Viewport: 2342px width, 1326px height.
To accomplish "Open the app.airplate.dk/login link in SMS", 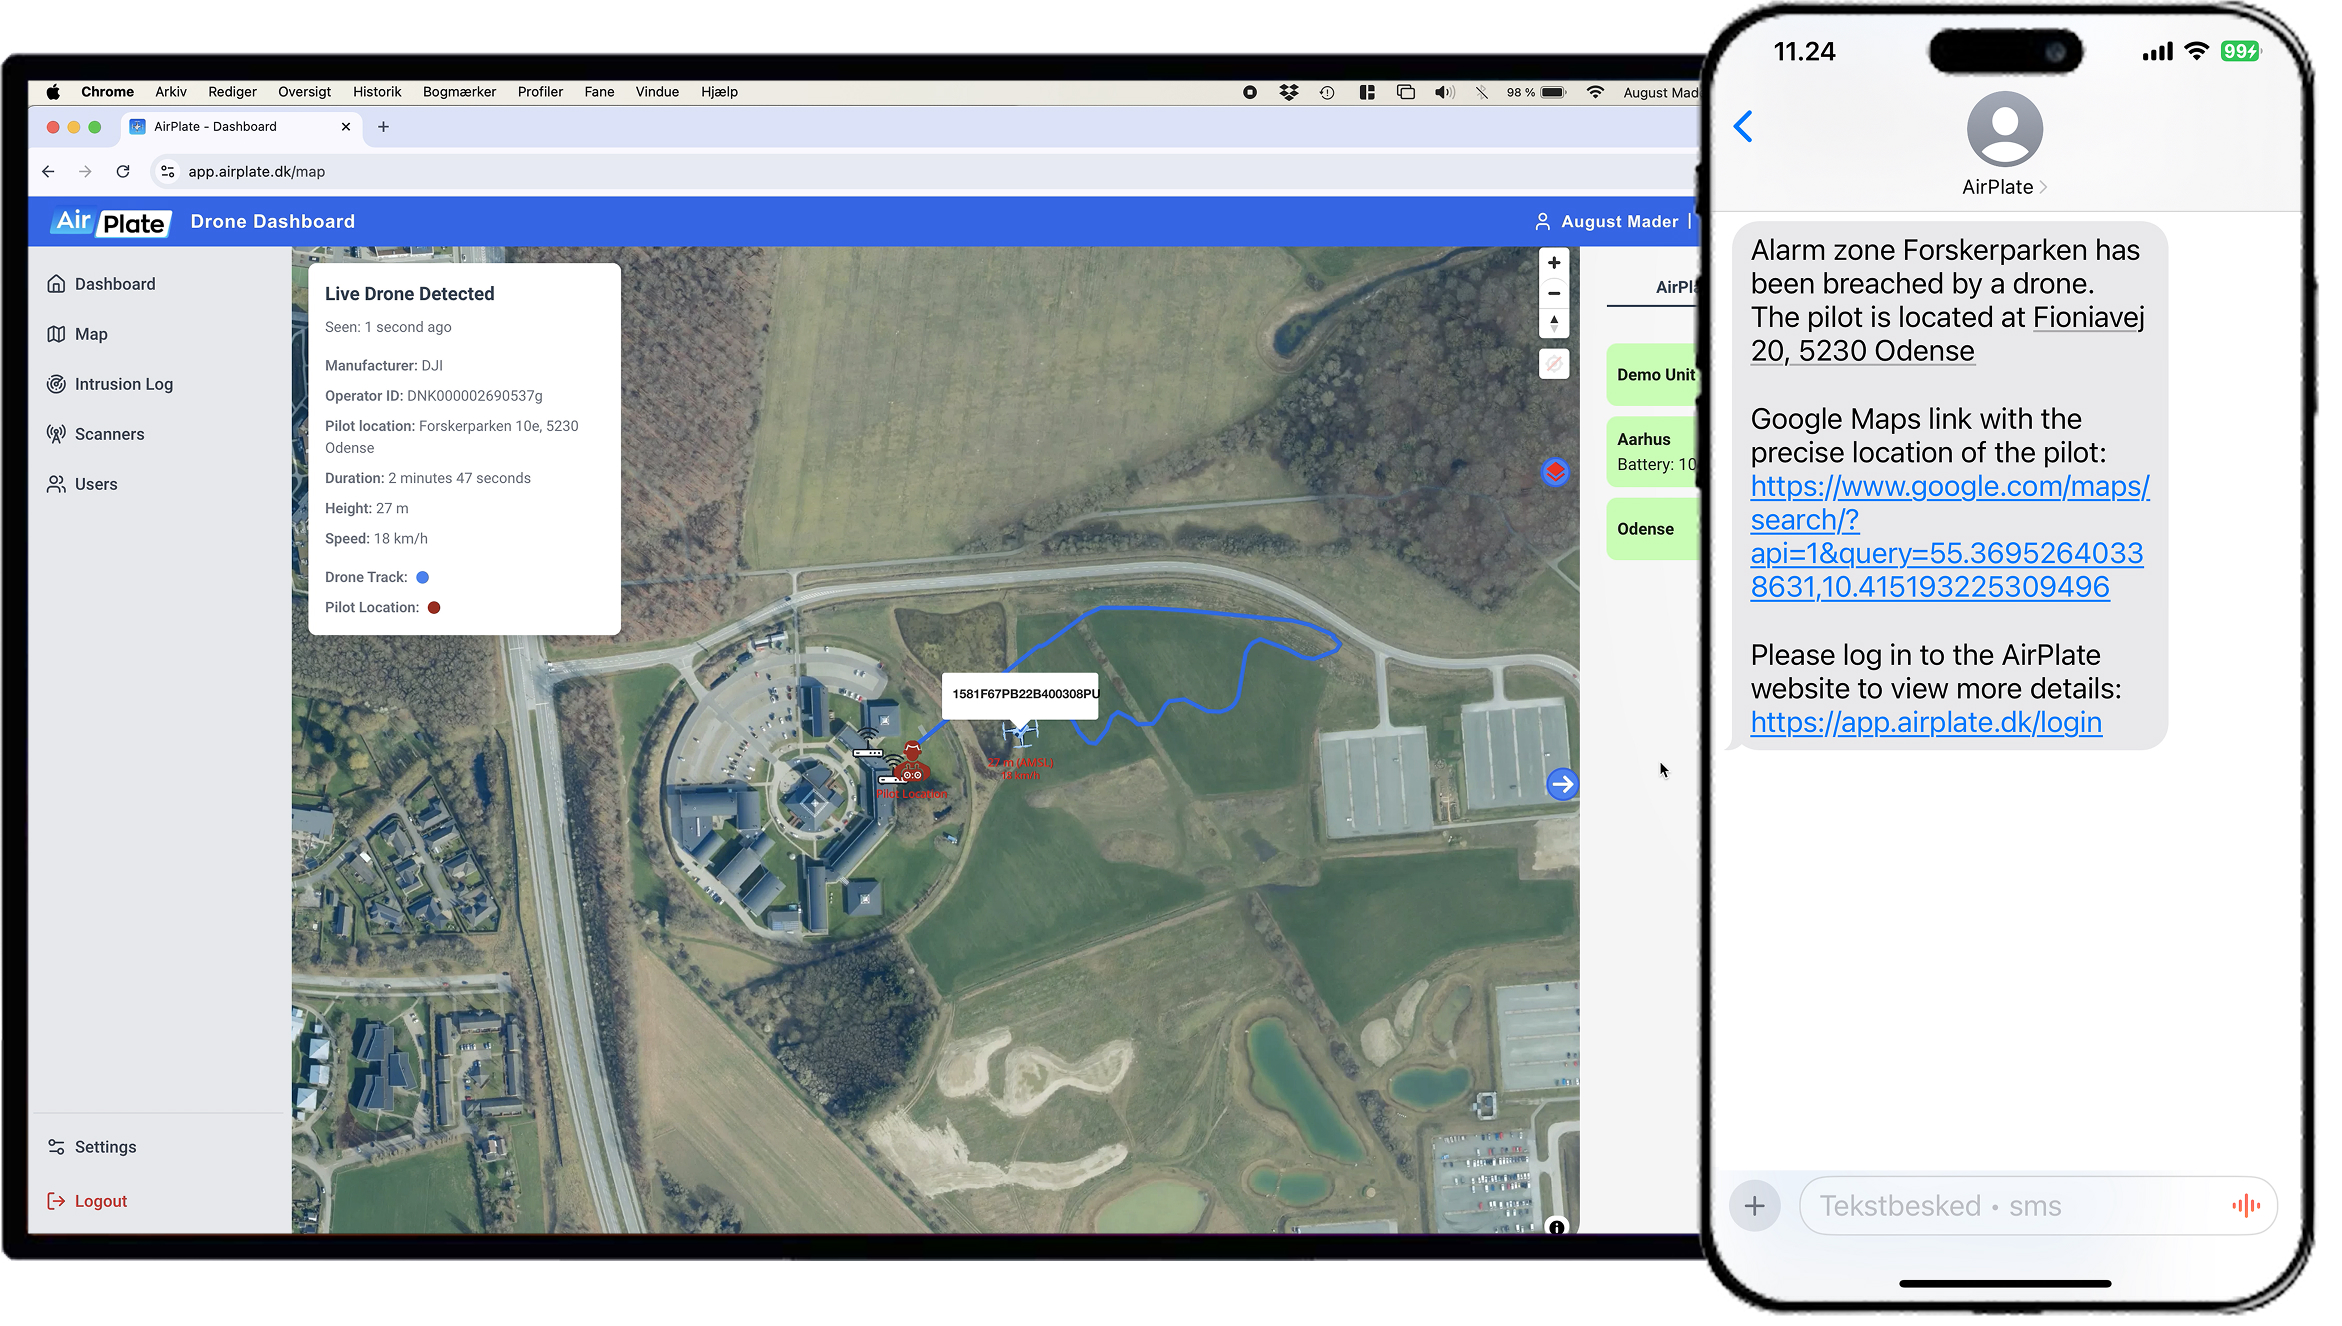I will pos(1925,722).
